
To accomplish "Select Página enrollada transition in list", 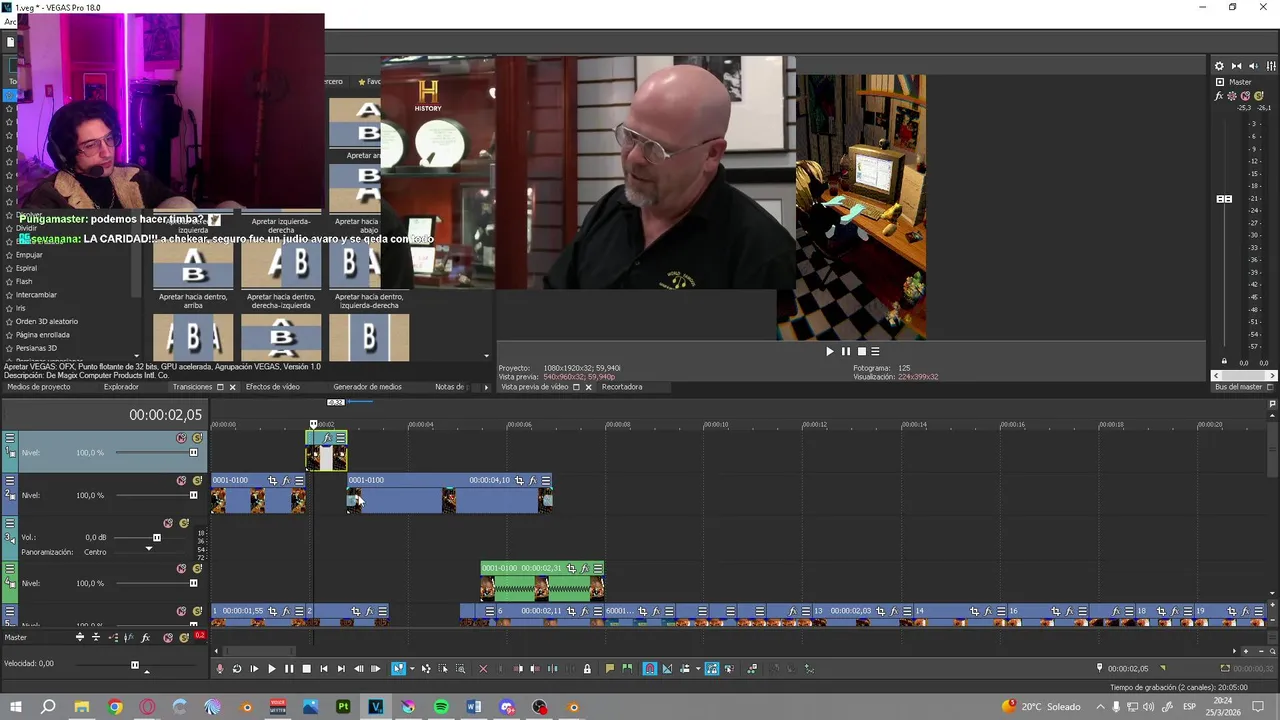I will click(42, 335).
